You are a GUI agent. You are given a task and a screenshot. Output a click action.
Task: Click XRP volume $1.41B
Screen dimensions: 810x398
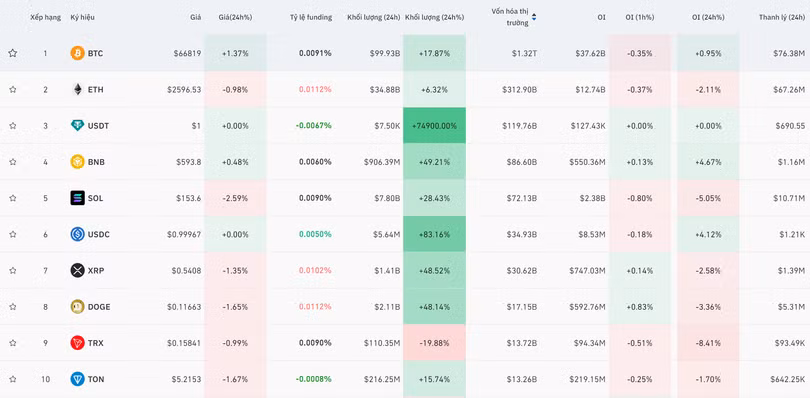387,270
